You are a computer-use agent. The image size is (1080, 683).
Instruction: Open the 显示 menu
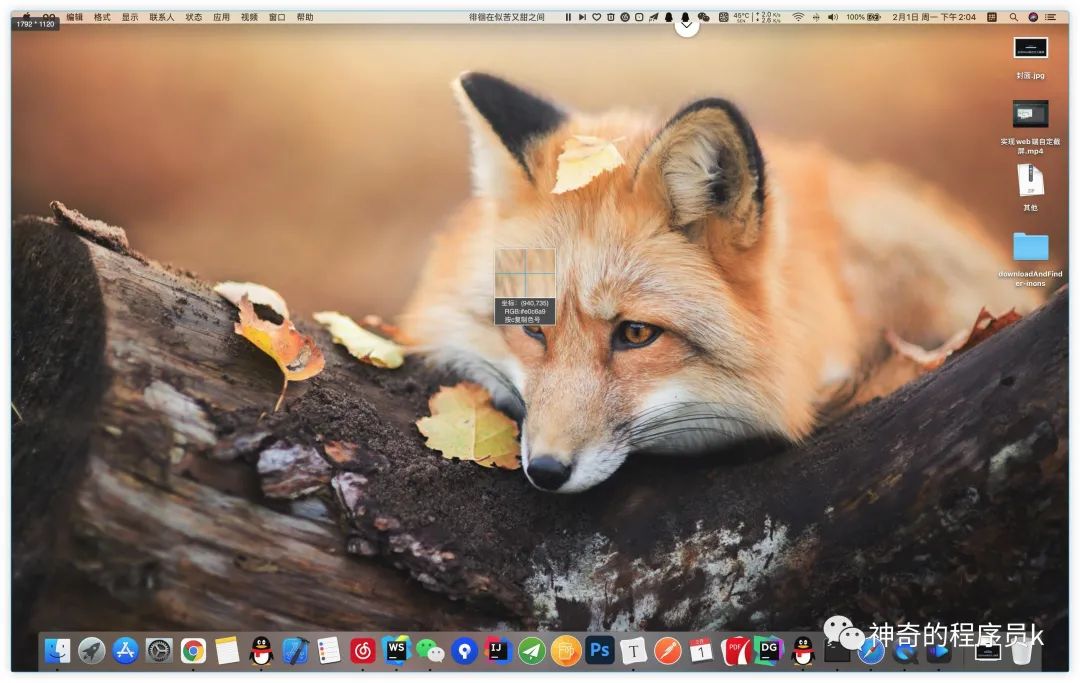[x=130, y=17]
